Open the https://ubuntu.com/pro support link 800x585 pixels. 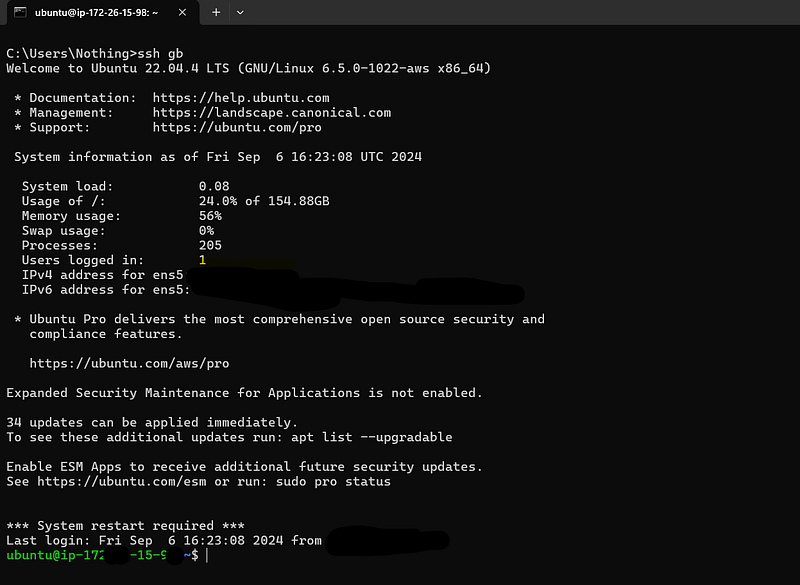[x=237, y=127]
